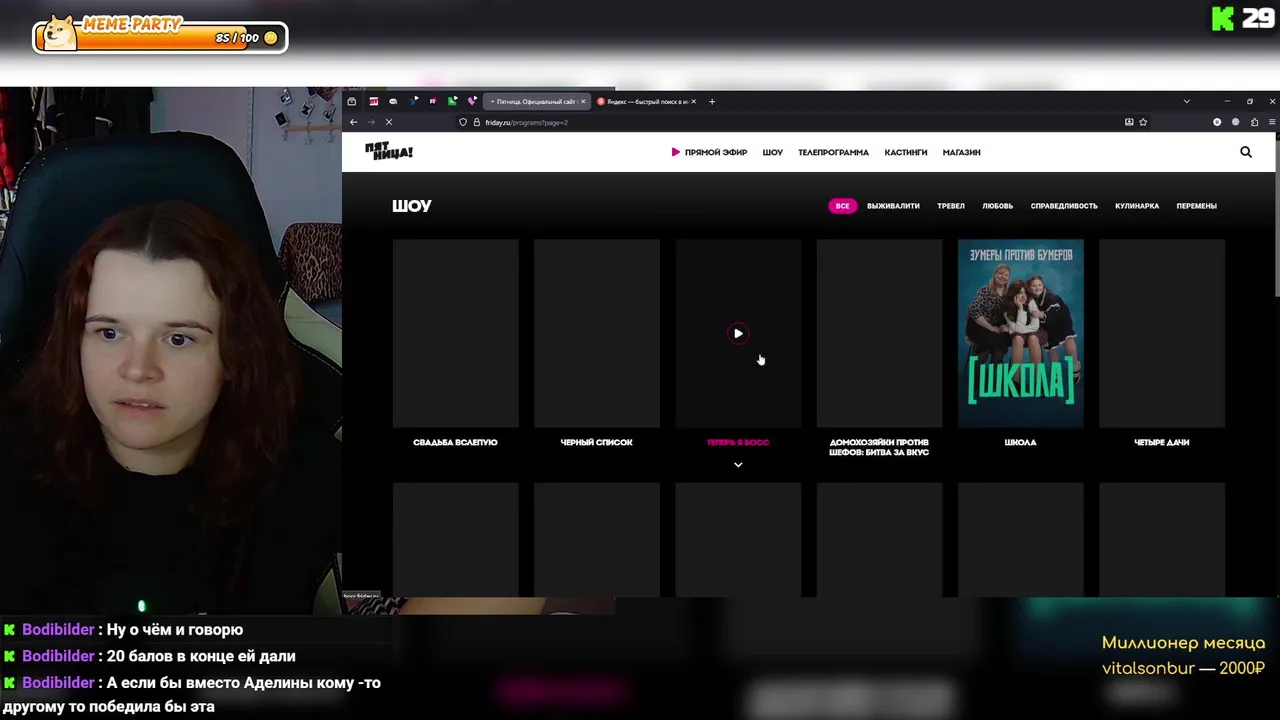The height and width of the screenshot is (720, 1280).
Task: Open the List all tabs chevron
Action: [1187, 101]
